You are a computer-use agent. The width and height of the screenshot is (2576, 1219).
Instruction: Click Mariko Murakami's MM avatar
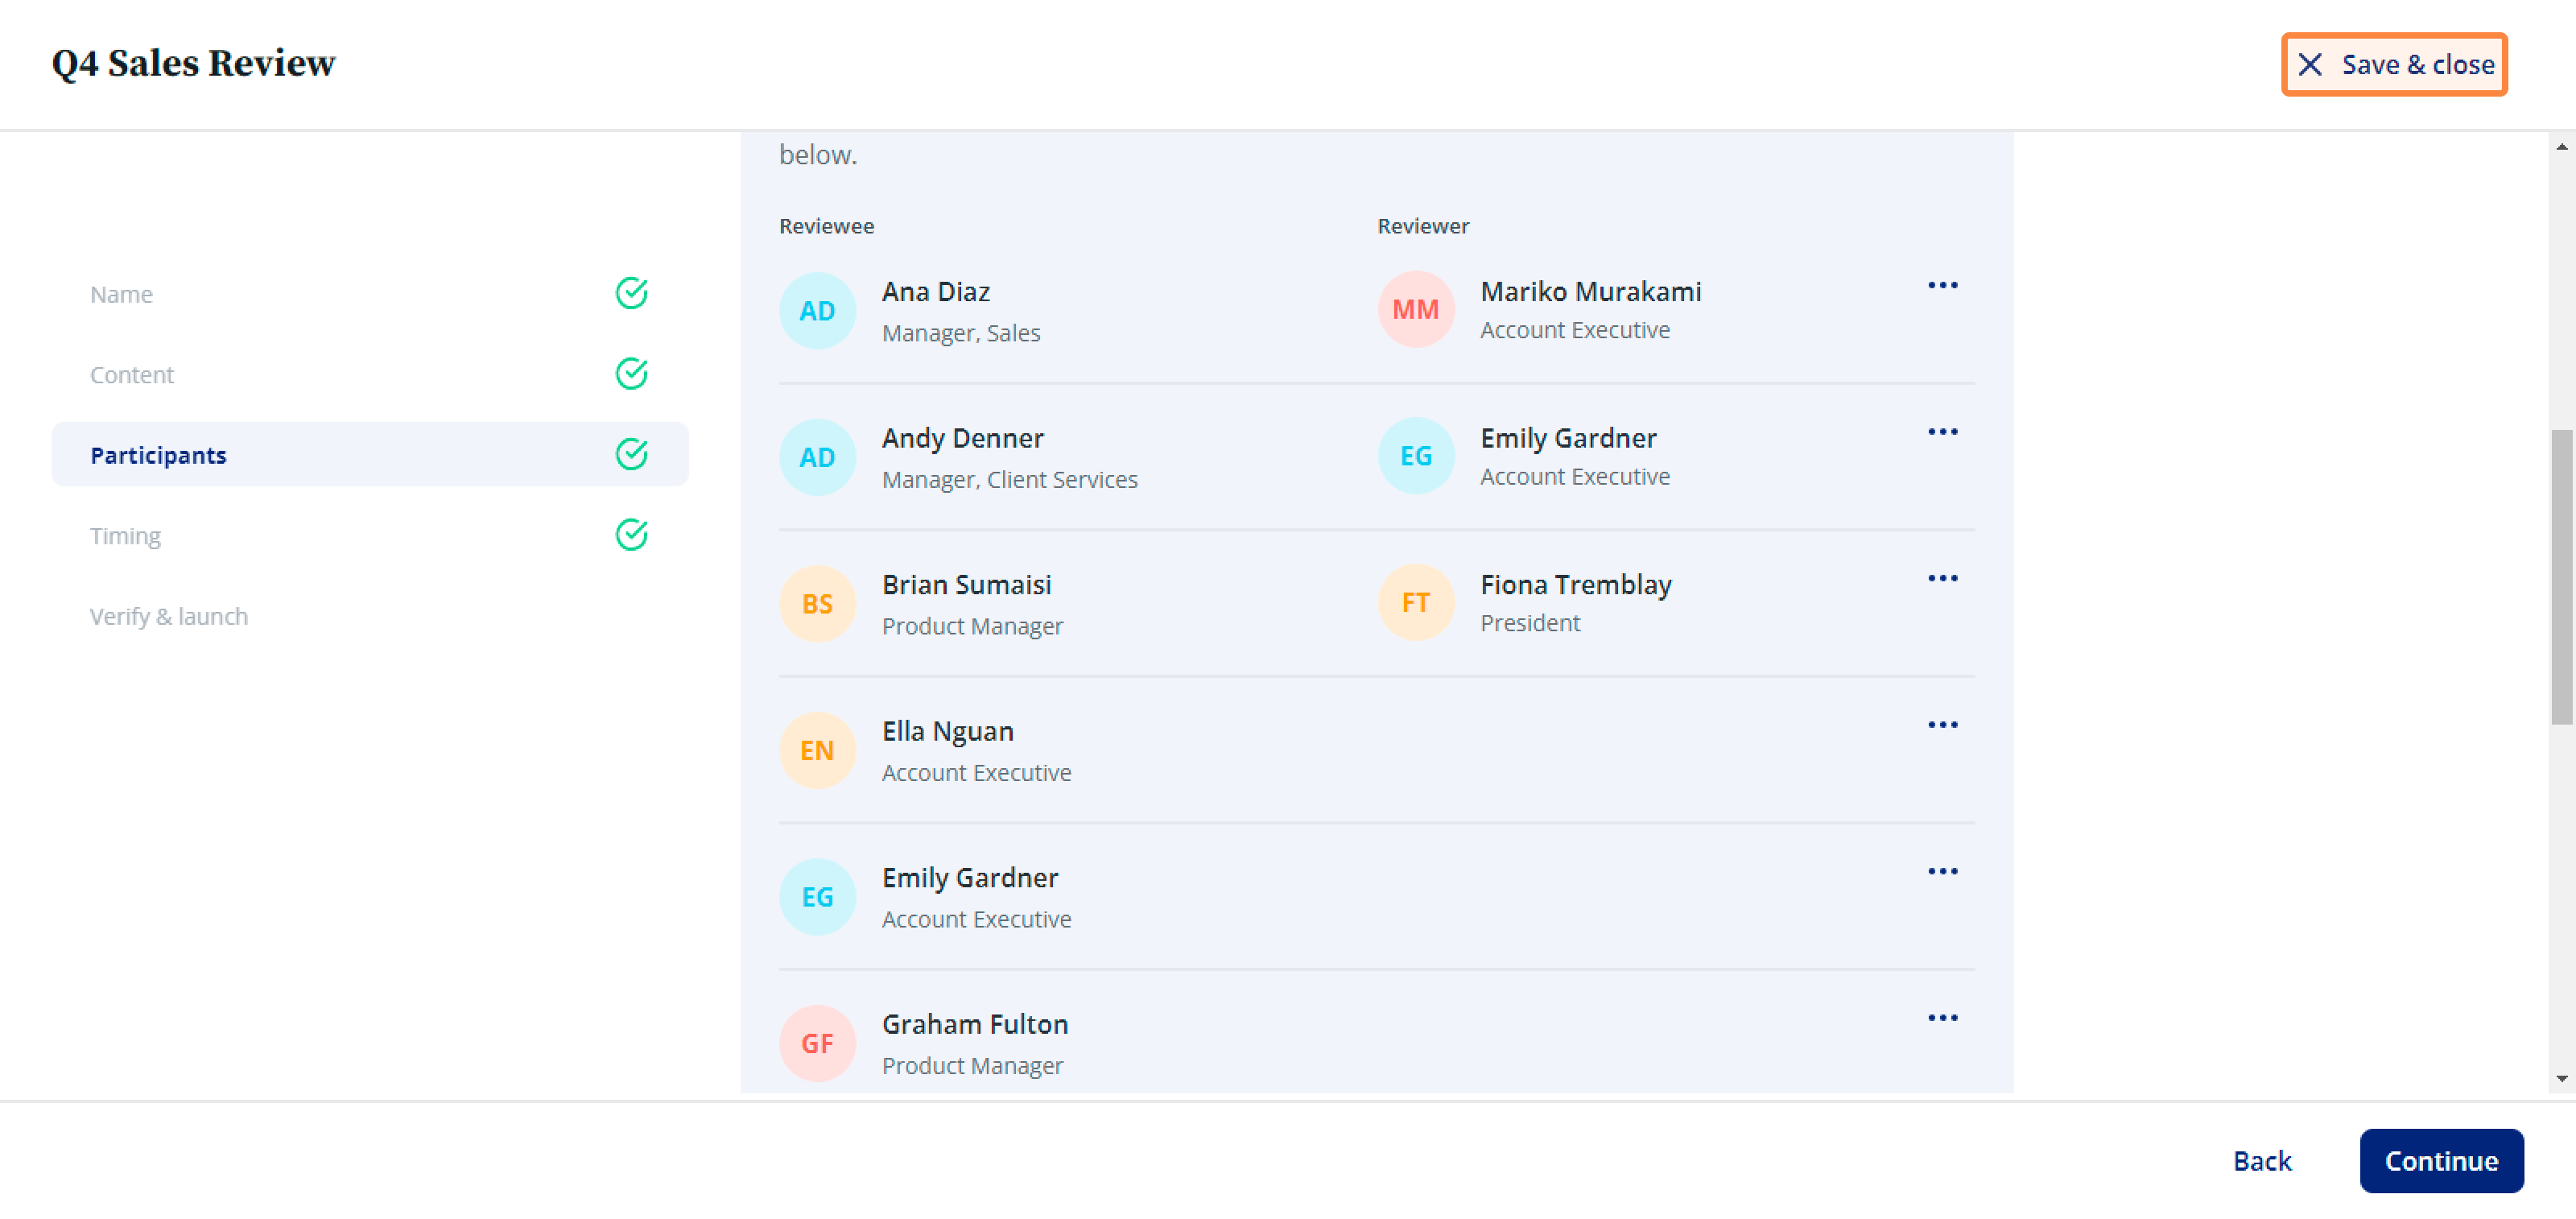1415,310
